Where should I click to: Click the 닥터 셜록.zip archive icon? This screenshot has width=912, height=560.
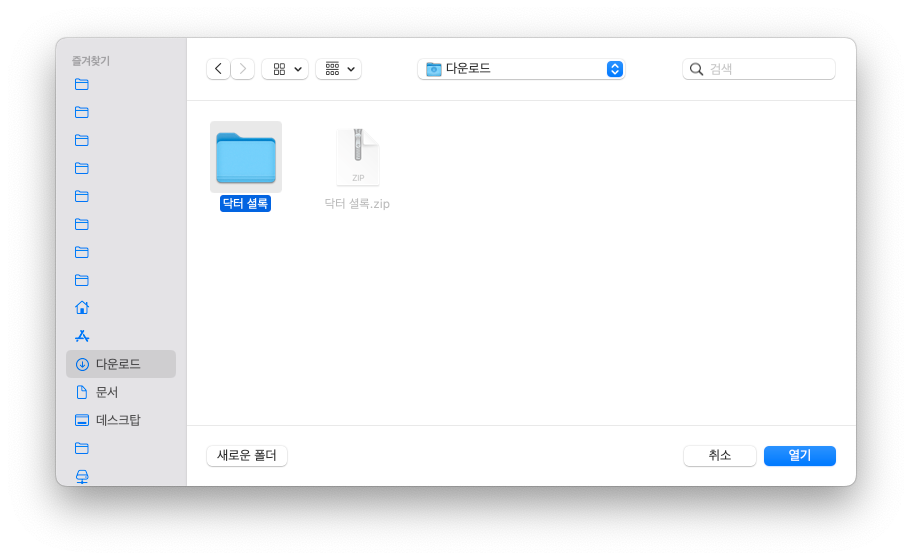[x=358, y=157]
